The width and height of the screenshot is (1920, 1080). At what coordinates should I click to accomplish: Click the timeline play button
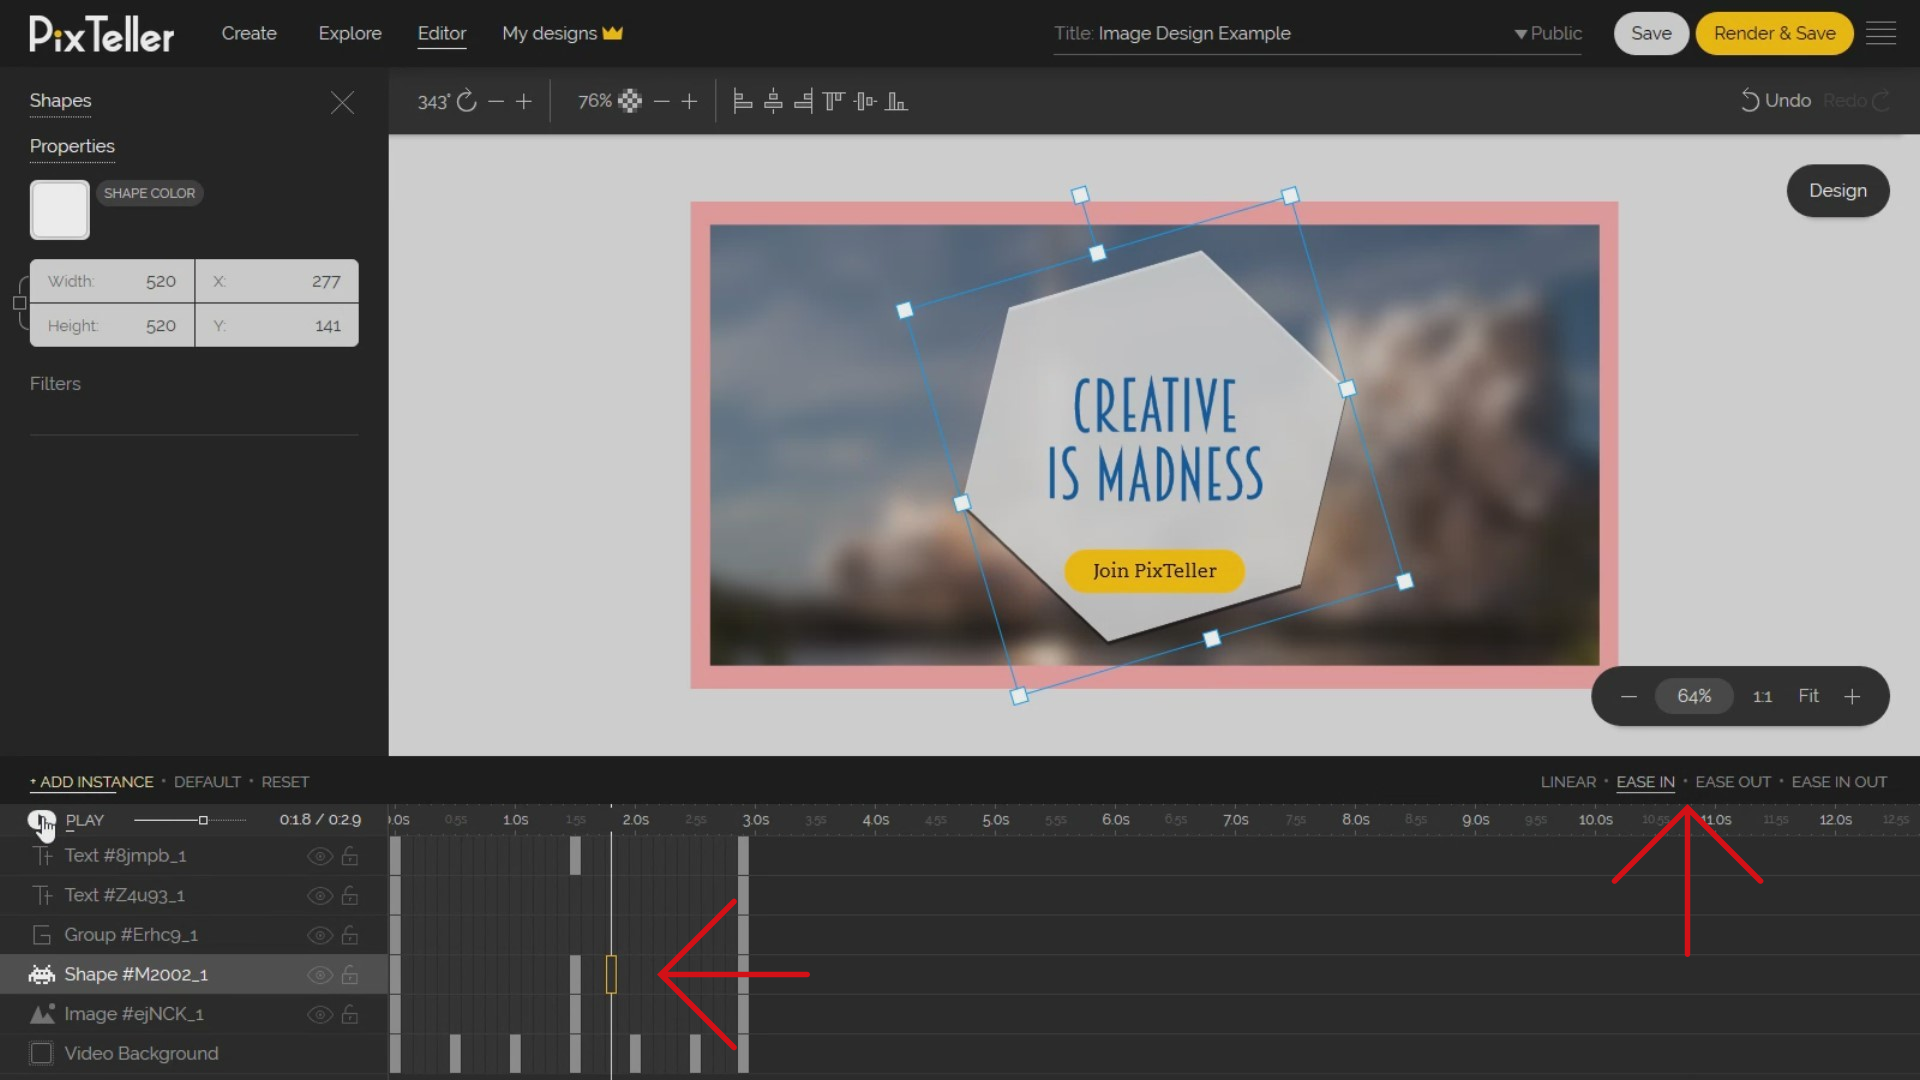point(41,821)
